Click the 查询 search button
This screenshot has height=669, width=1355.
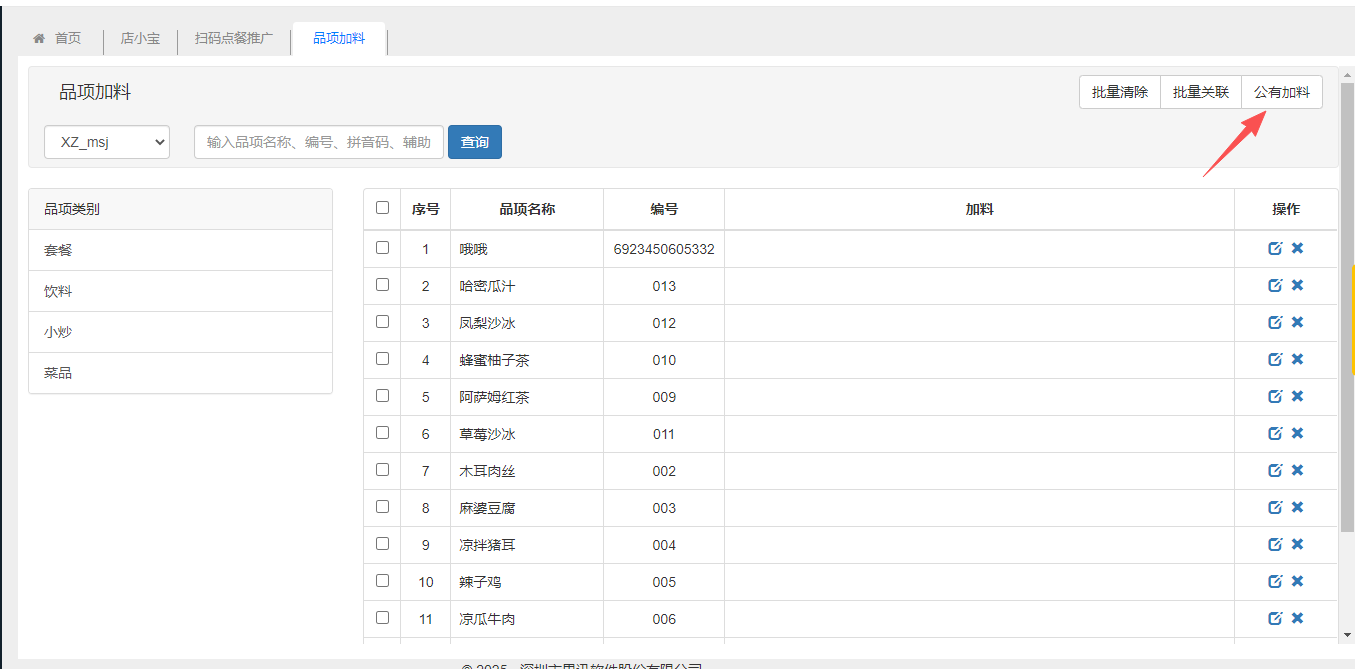click(474, 142)
